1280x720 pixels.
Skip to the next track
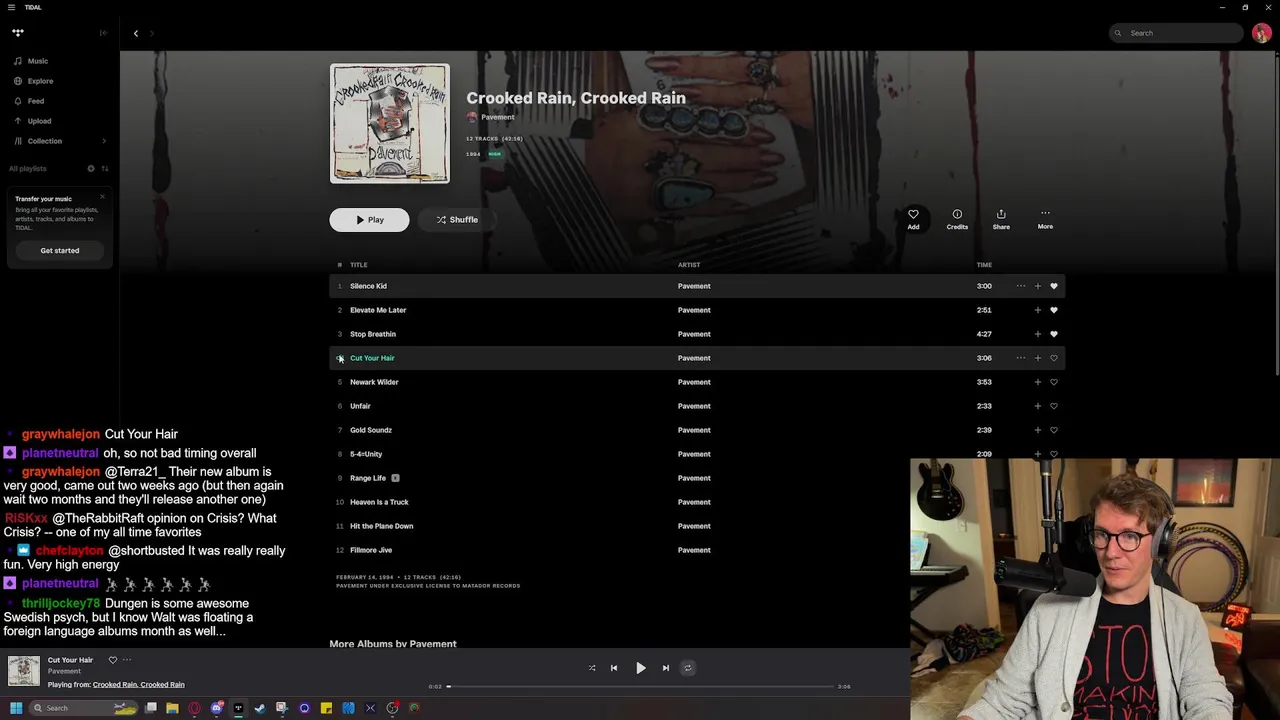click(666, 668)
